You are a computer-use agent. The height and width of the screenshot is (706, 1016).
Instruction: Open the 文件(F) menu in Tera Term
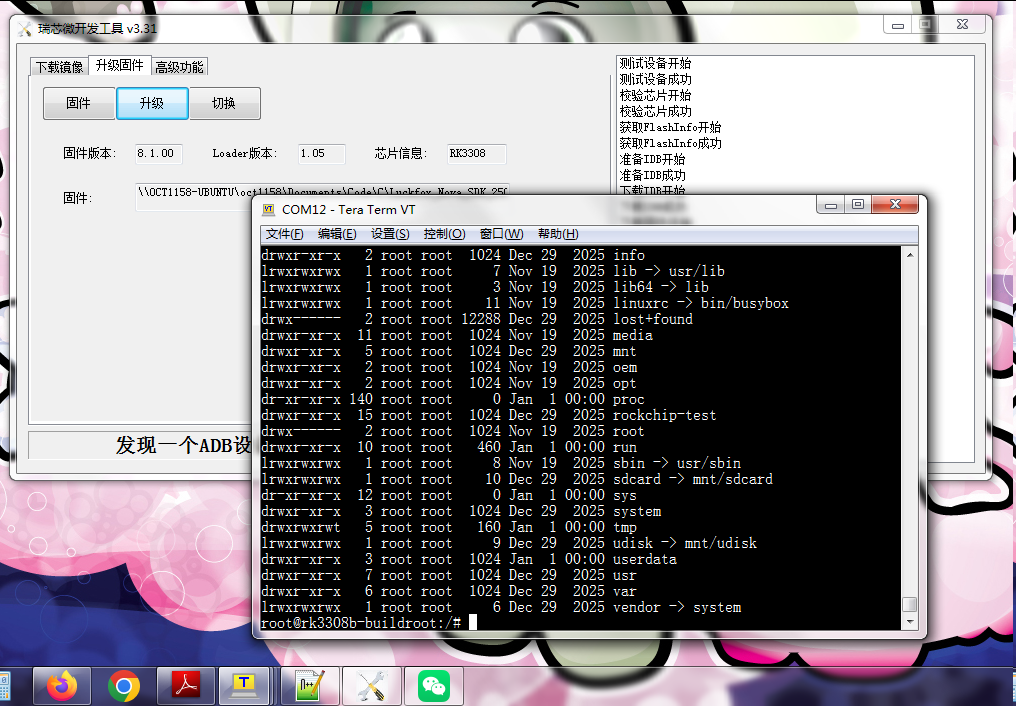click(x=284, y=234)
